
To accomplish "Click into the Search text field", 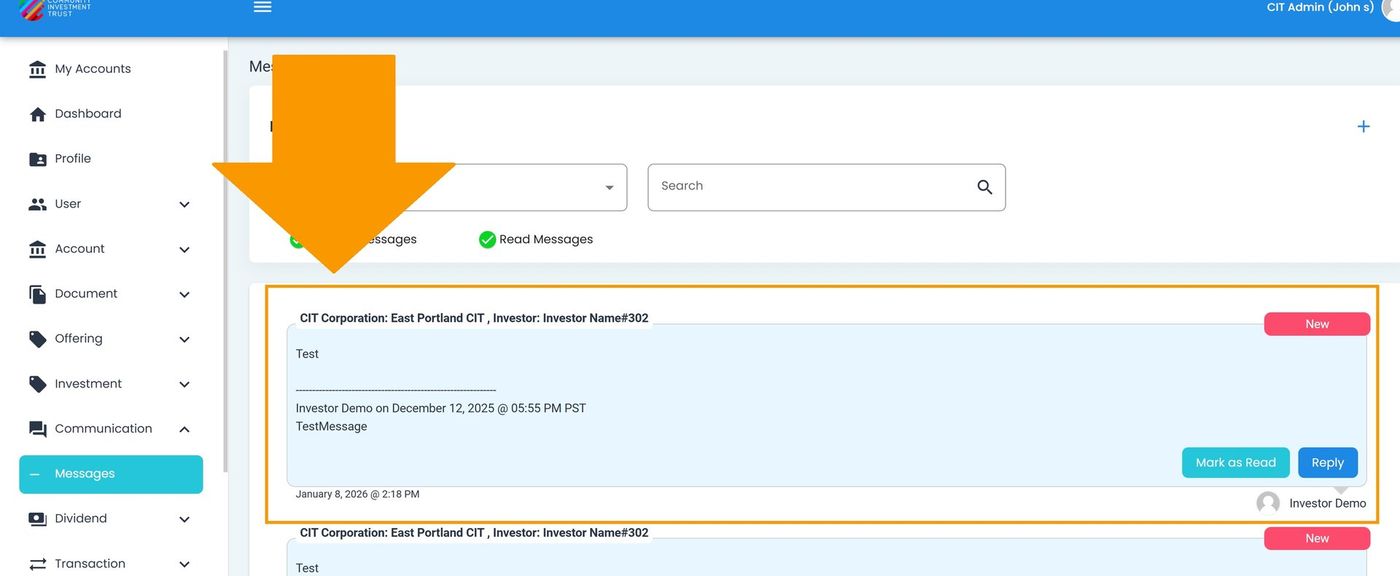I will point(810,187).
